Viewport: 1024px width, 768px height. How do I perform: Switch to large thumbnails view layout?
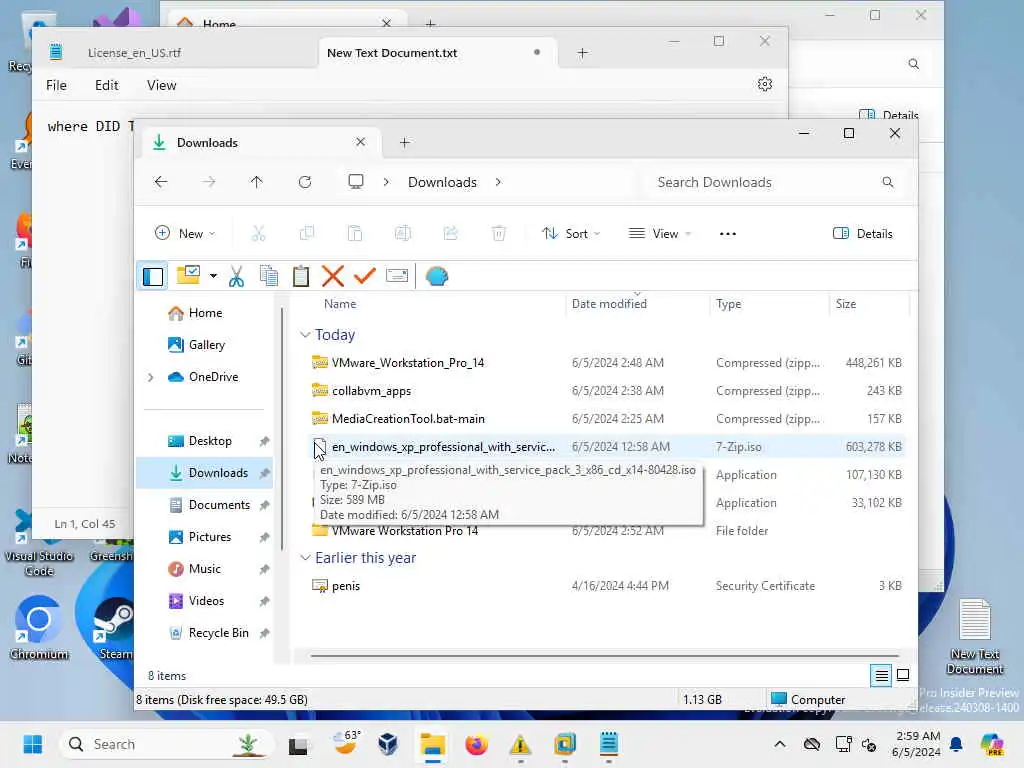coord(903,675)
